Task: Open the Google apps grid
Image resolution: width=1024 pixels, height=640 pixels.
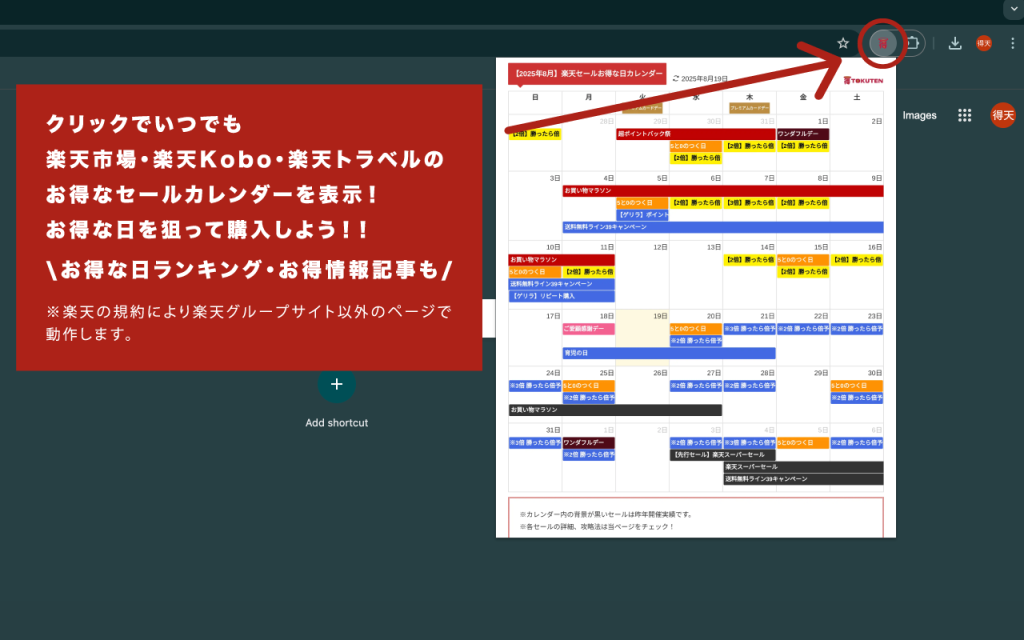Action: point(964,115)
